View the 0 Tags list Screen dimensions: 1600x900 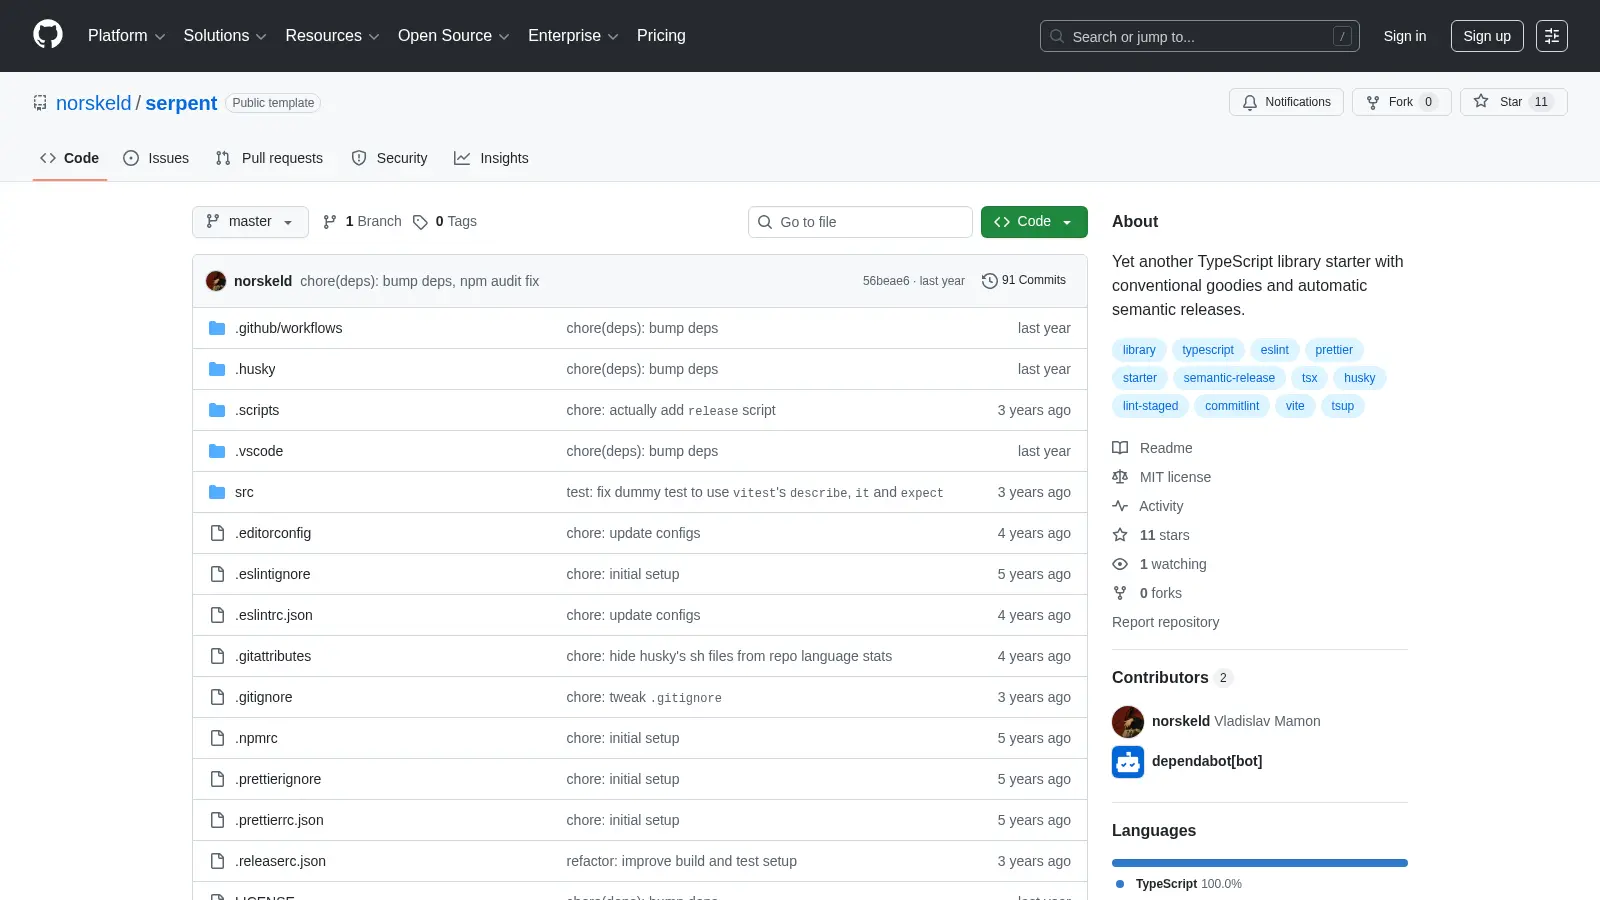click(x=445, y=221)
